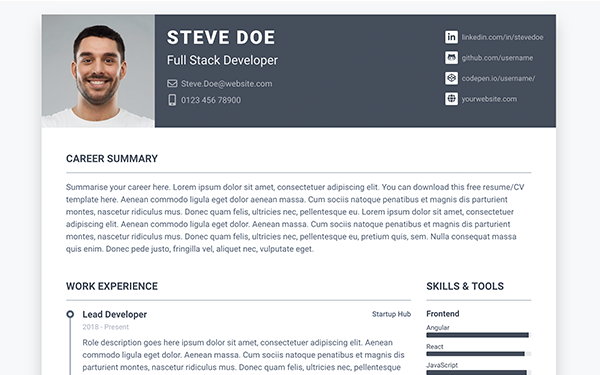The height and width of the screenshot is (375, 600).
Task: Click the envelope email icon
Action: [172, 83]
